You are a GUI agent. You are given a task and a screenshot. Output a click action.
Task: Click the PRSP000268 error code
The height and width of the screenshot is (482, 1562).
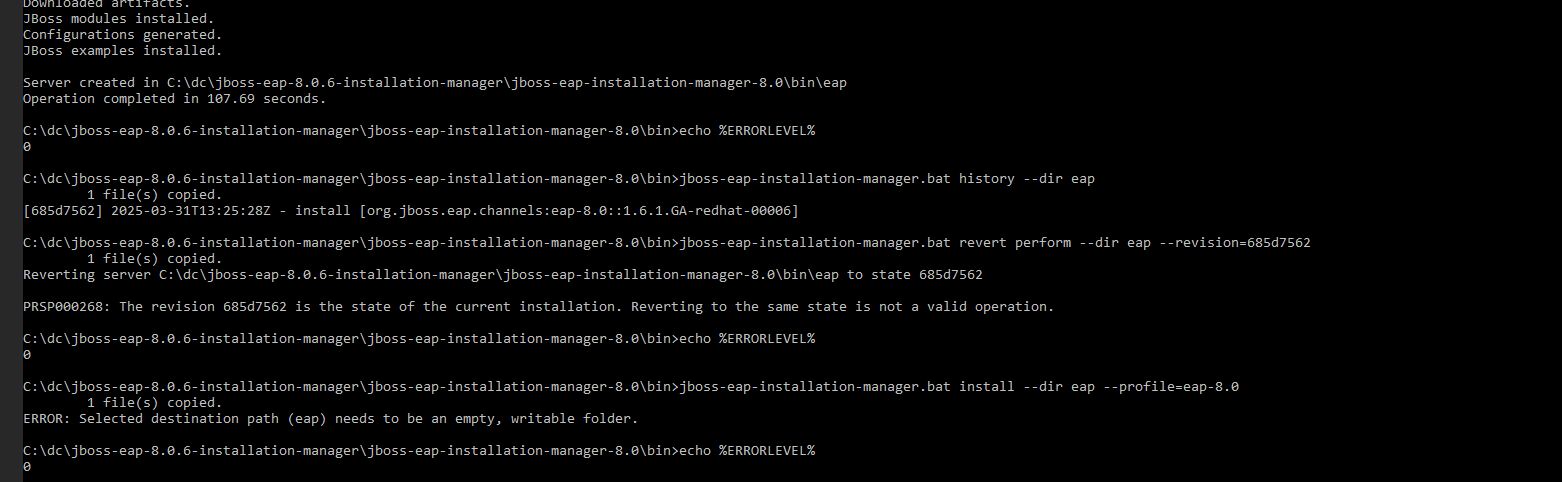coord(66,307)
